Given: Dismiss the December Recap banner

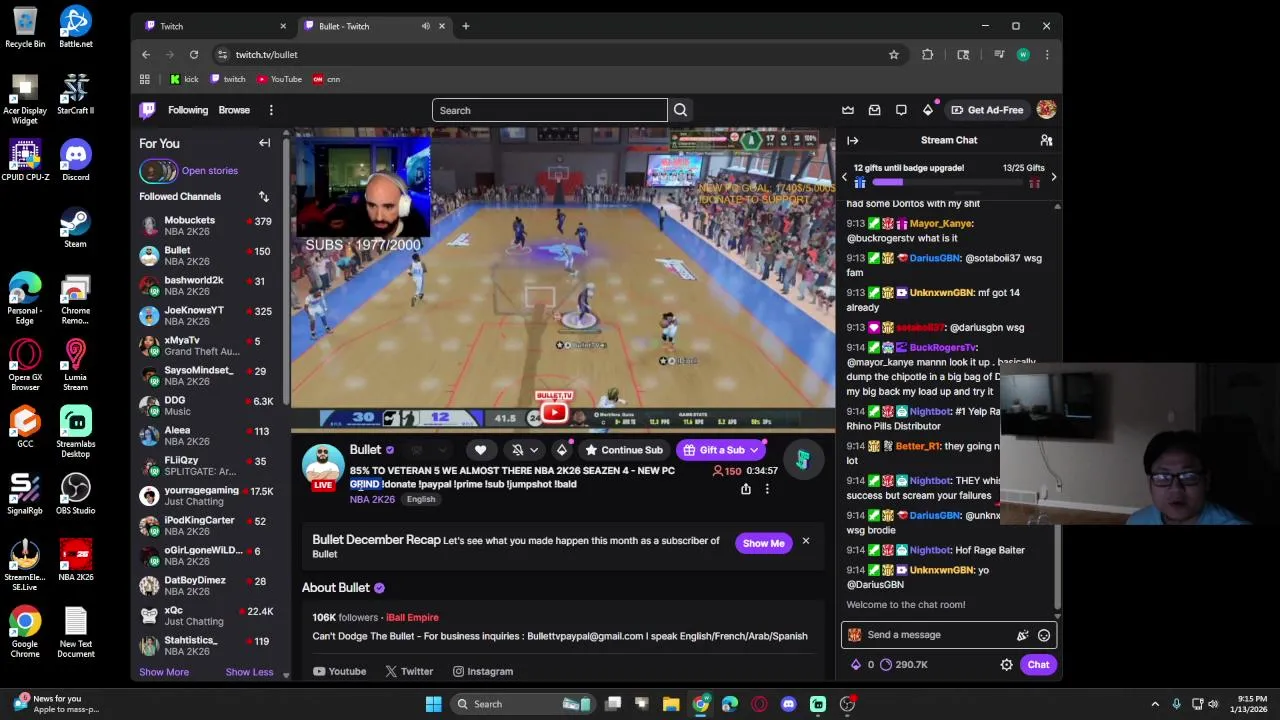Looking at the screenshot, I should [x=805, y=542].
